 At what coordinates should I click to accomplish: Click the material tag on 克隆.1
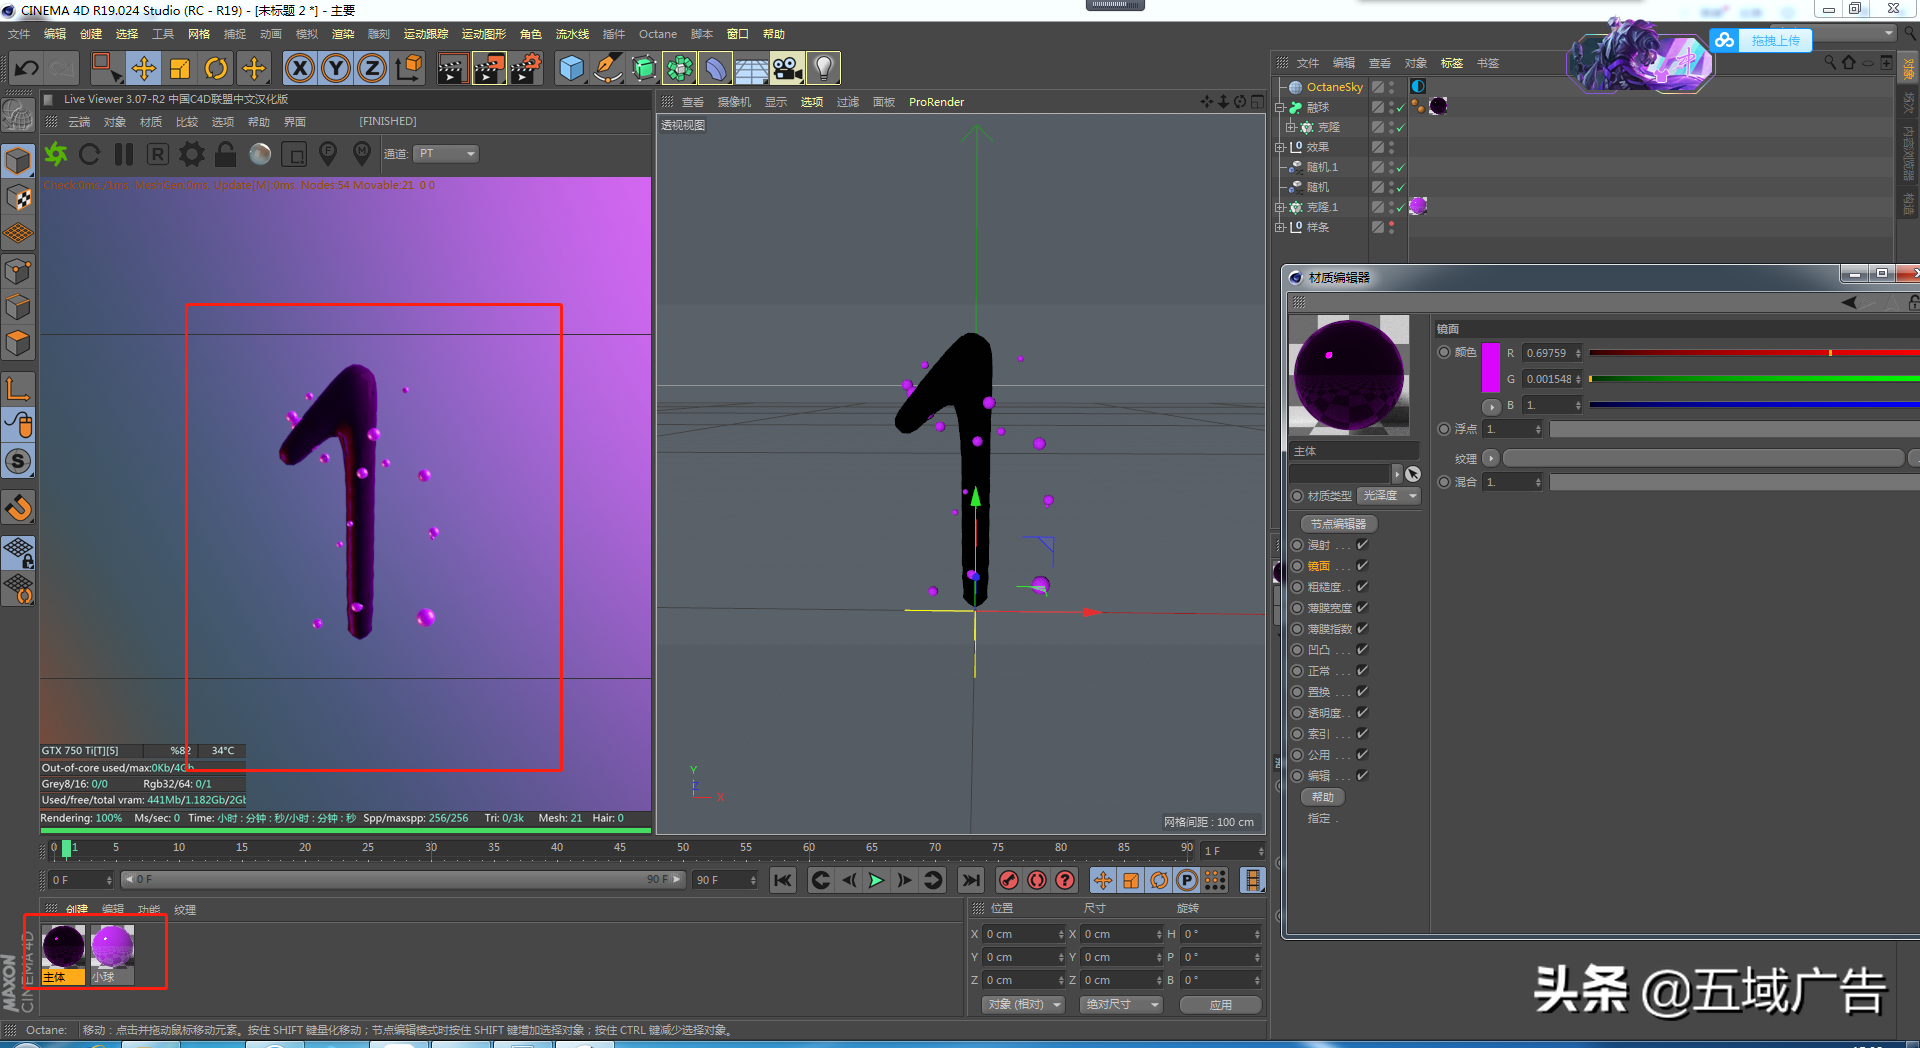[x=1418, y=206]
